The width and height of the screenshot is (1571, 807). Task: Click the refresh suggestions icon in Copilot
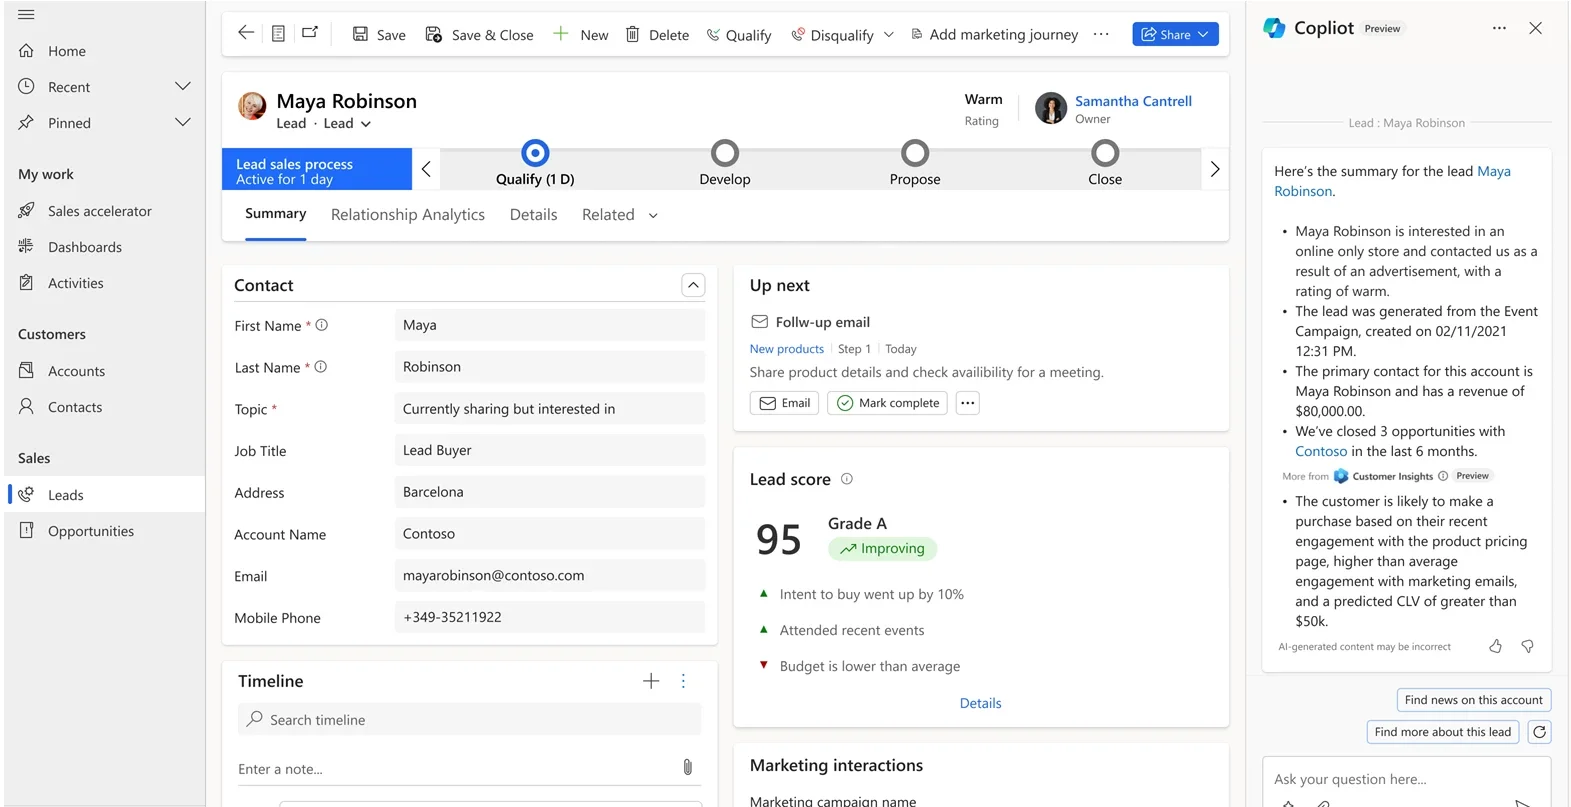(1539, 732)
